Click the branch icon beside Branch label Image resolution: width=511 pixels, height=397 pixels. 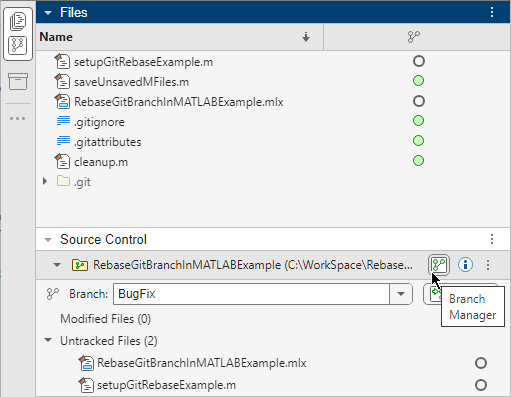53,294
